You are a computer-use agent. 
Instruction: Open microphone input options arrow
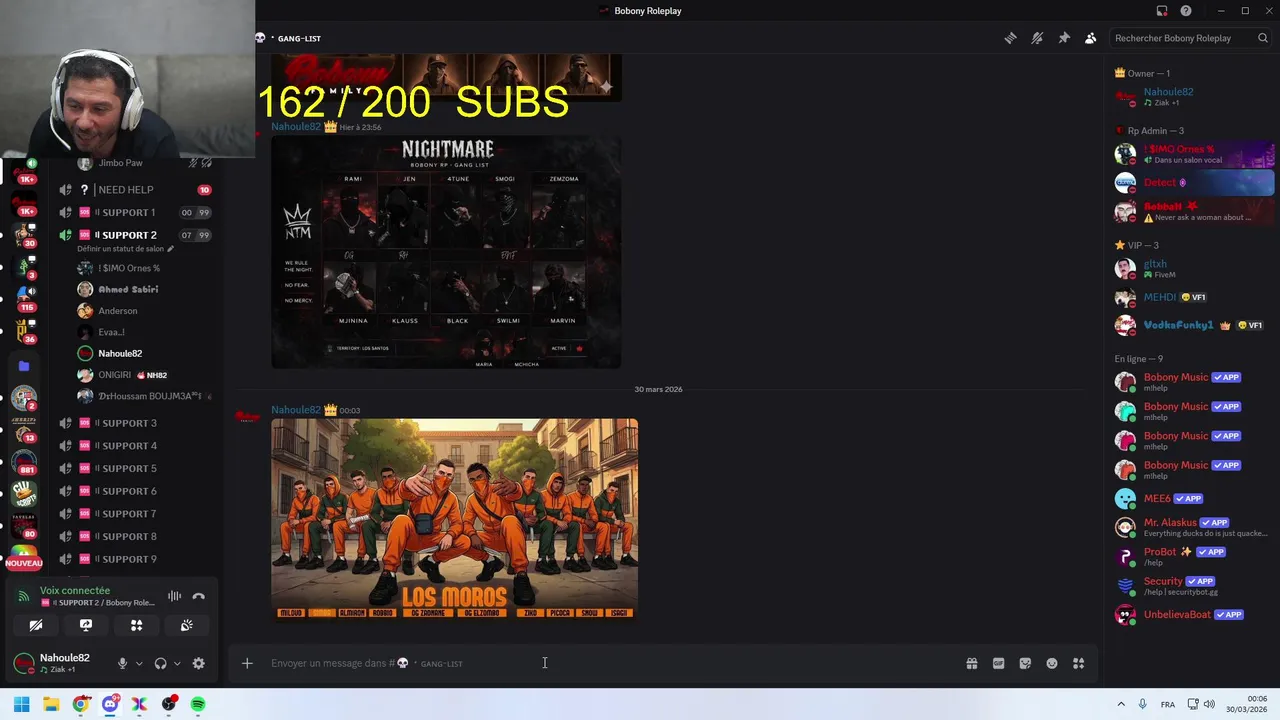pos(139,663)
